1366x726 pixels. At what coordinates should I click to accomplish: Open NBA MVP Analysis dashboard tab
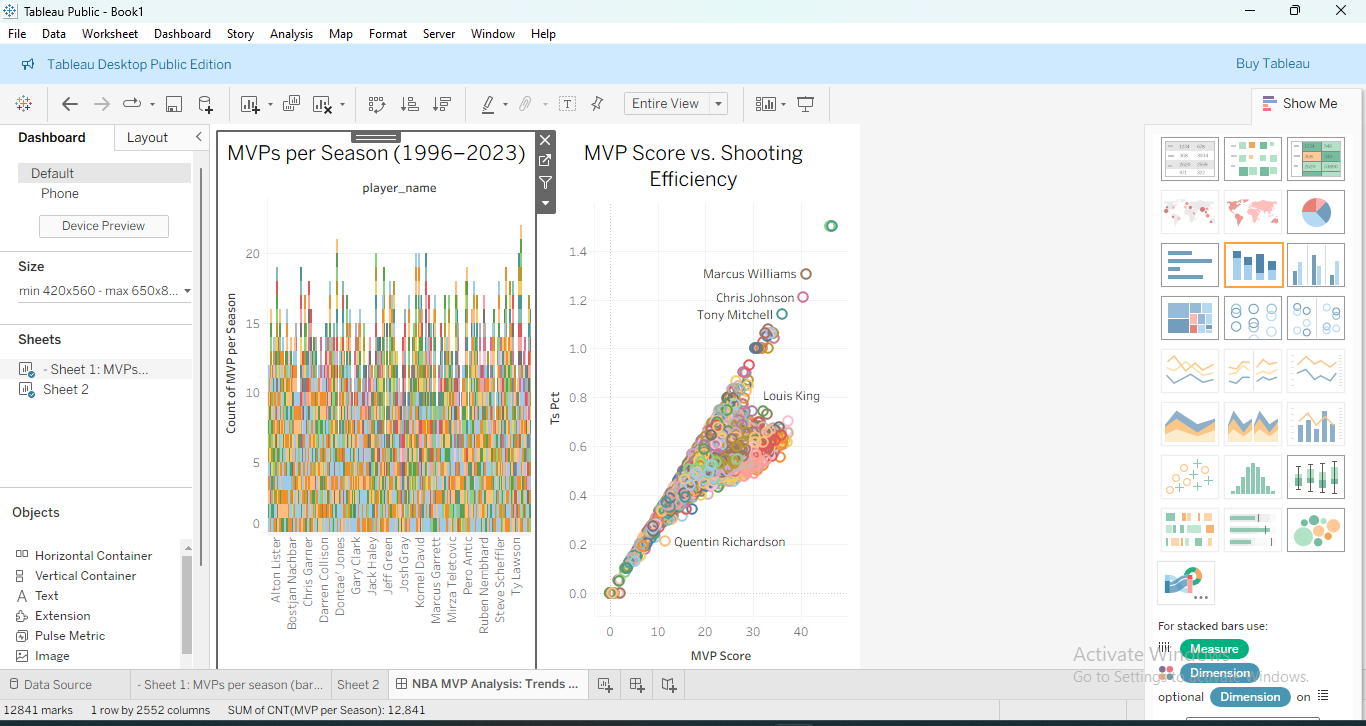pyautogui.click(x=487, y=685)
